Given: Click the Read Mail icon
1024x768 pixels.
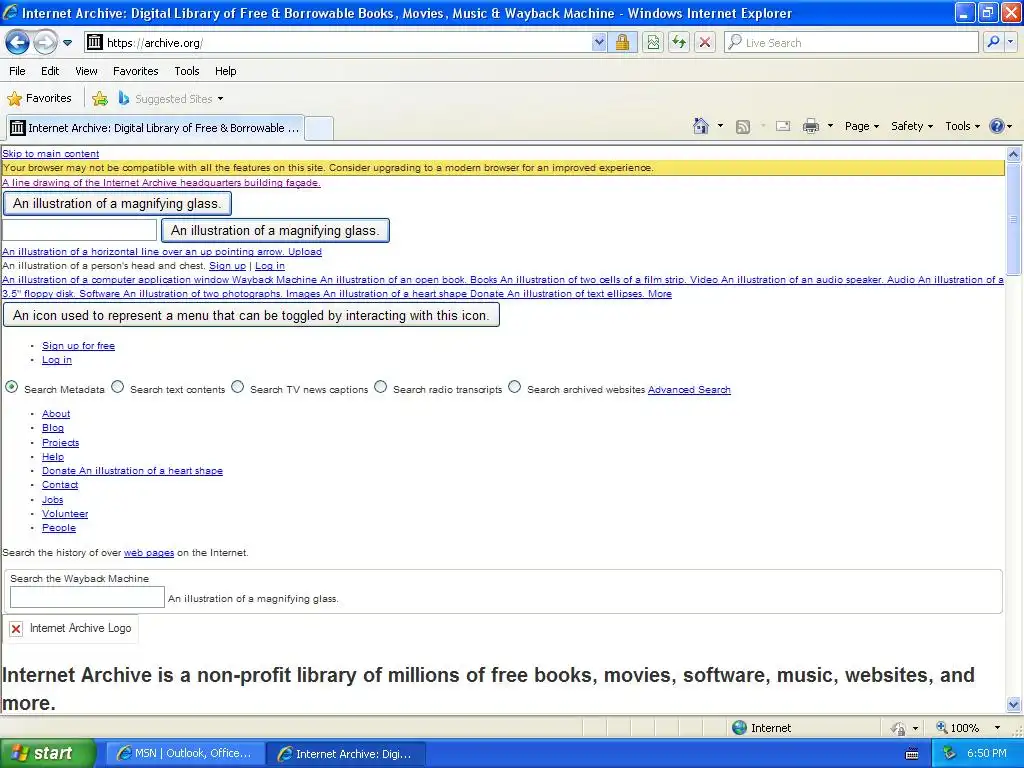Looking at the screenshot, I should click(x=783, y=126).
